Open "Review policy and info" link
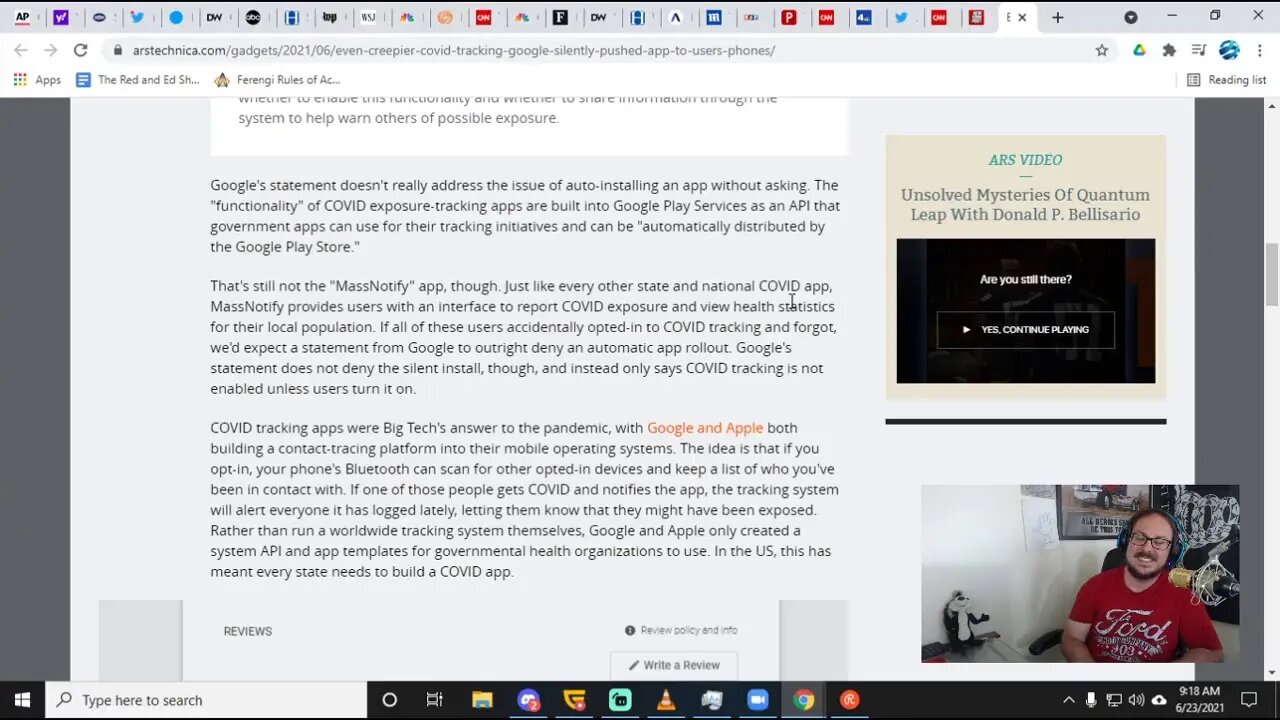 [681, 630]
